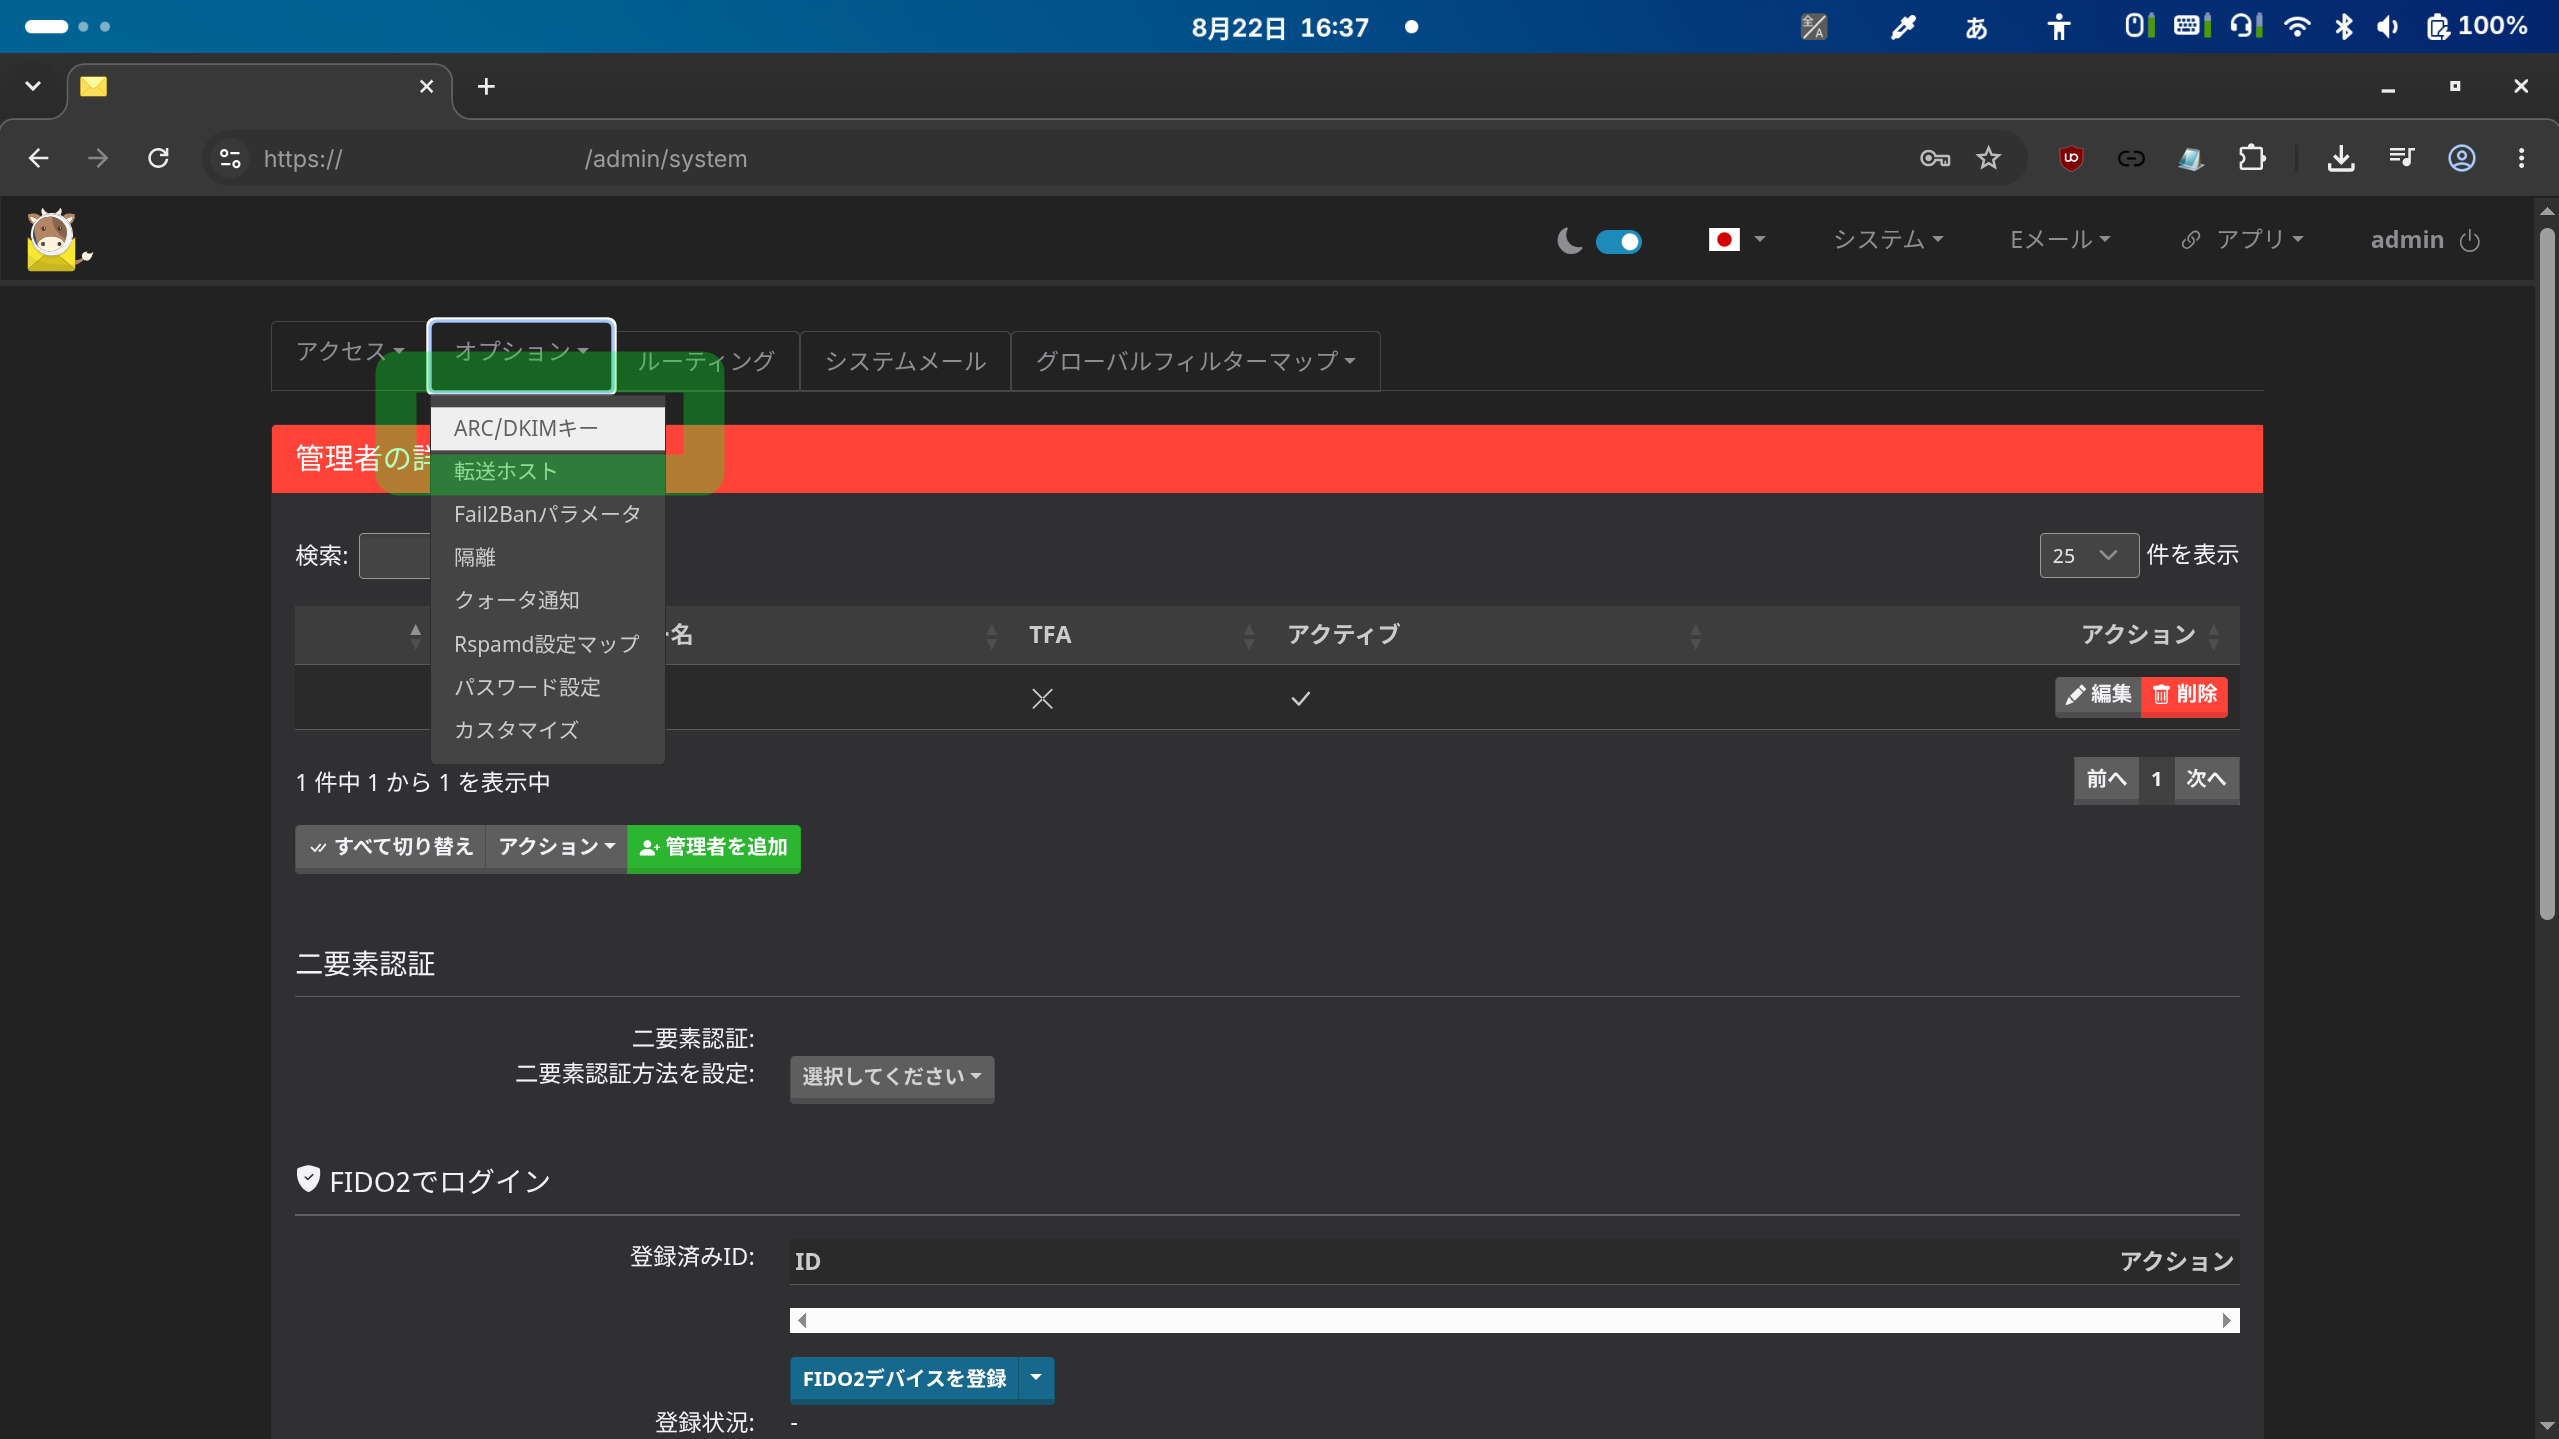The width and height of the screenshot is (2559, 1439).
Task: Open the uBlock Origin extension icon
Action: 2071,158
